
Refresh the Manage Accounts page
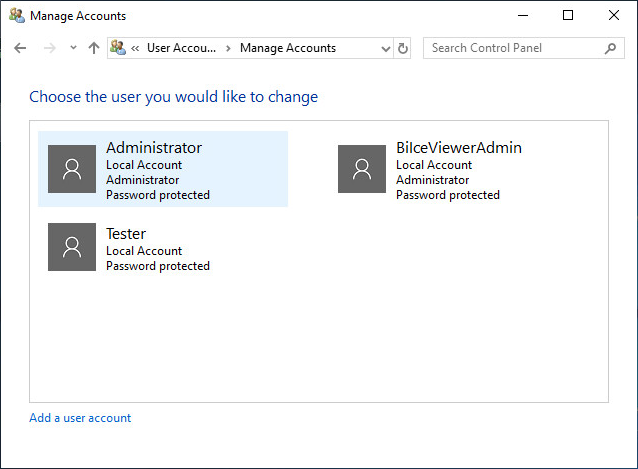403,48
